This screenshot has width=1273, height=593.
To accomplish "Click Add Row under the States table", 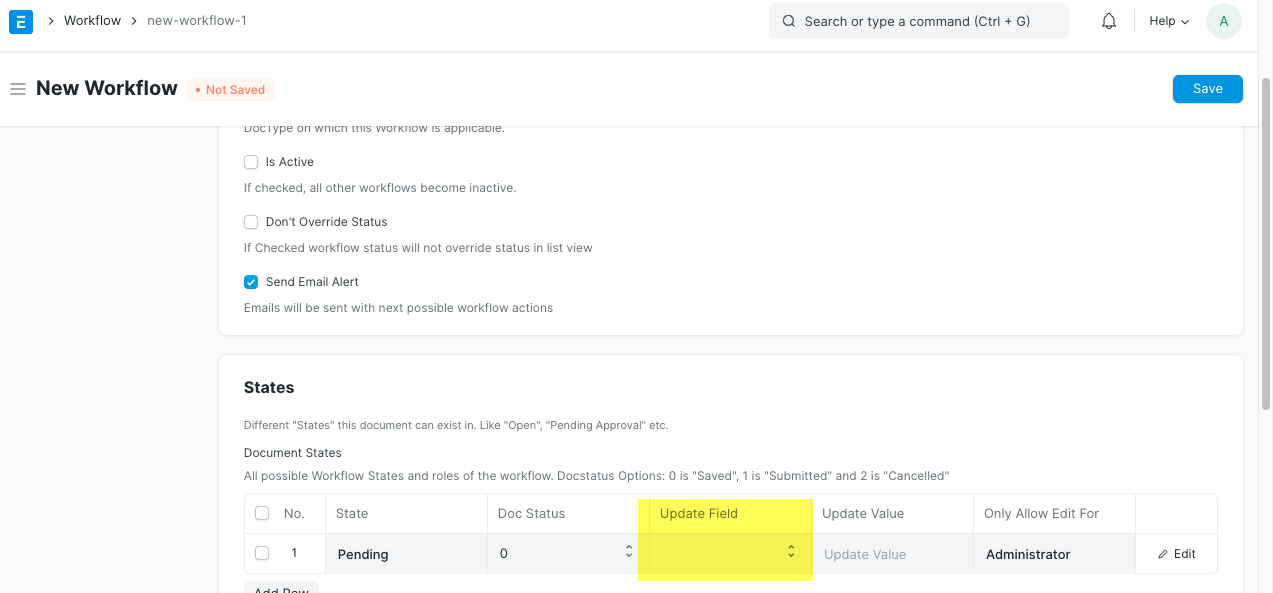I will [281, 589].
